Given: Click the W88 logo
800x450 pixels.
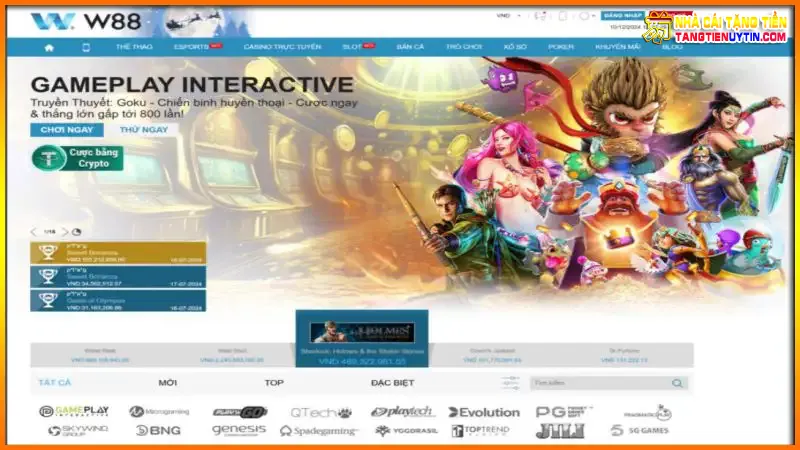Looking at the screenshot, I should click(85, 21).
